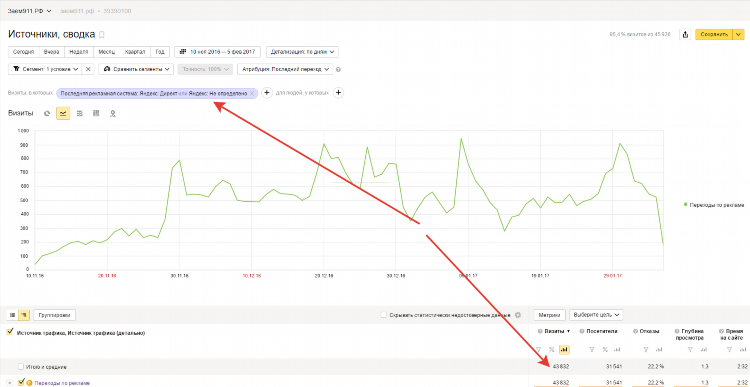
Task: Remove the segment with X icon
Action: tap(88, 69)
